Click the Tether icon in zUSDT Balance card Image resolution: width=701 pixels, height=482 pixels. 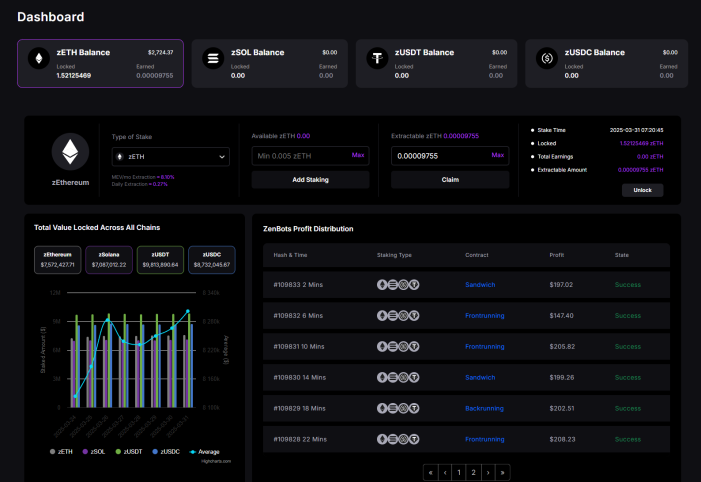[377, 58]
